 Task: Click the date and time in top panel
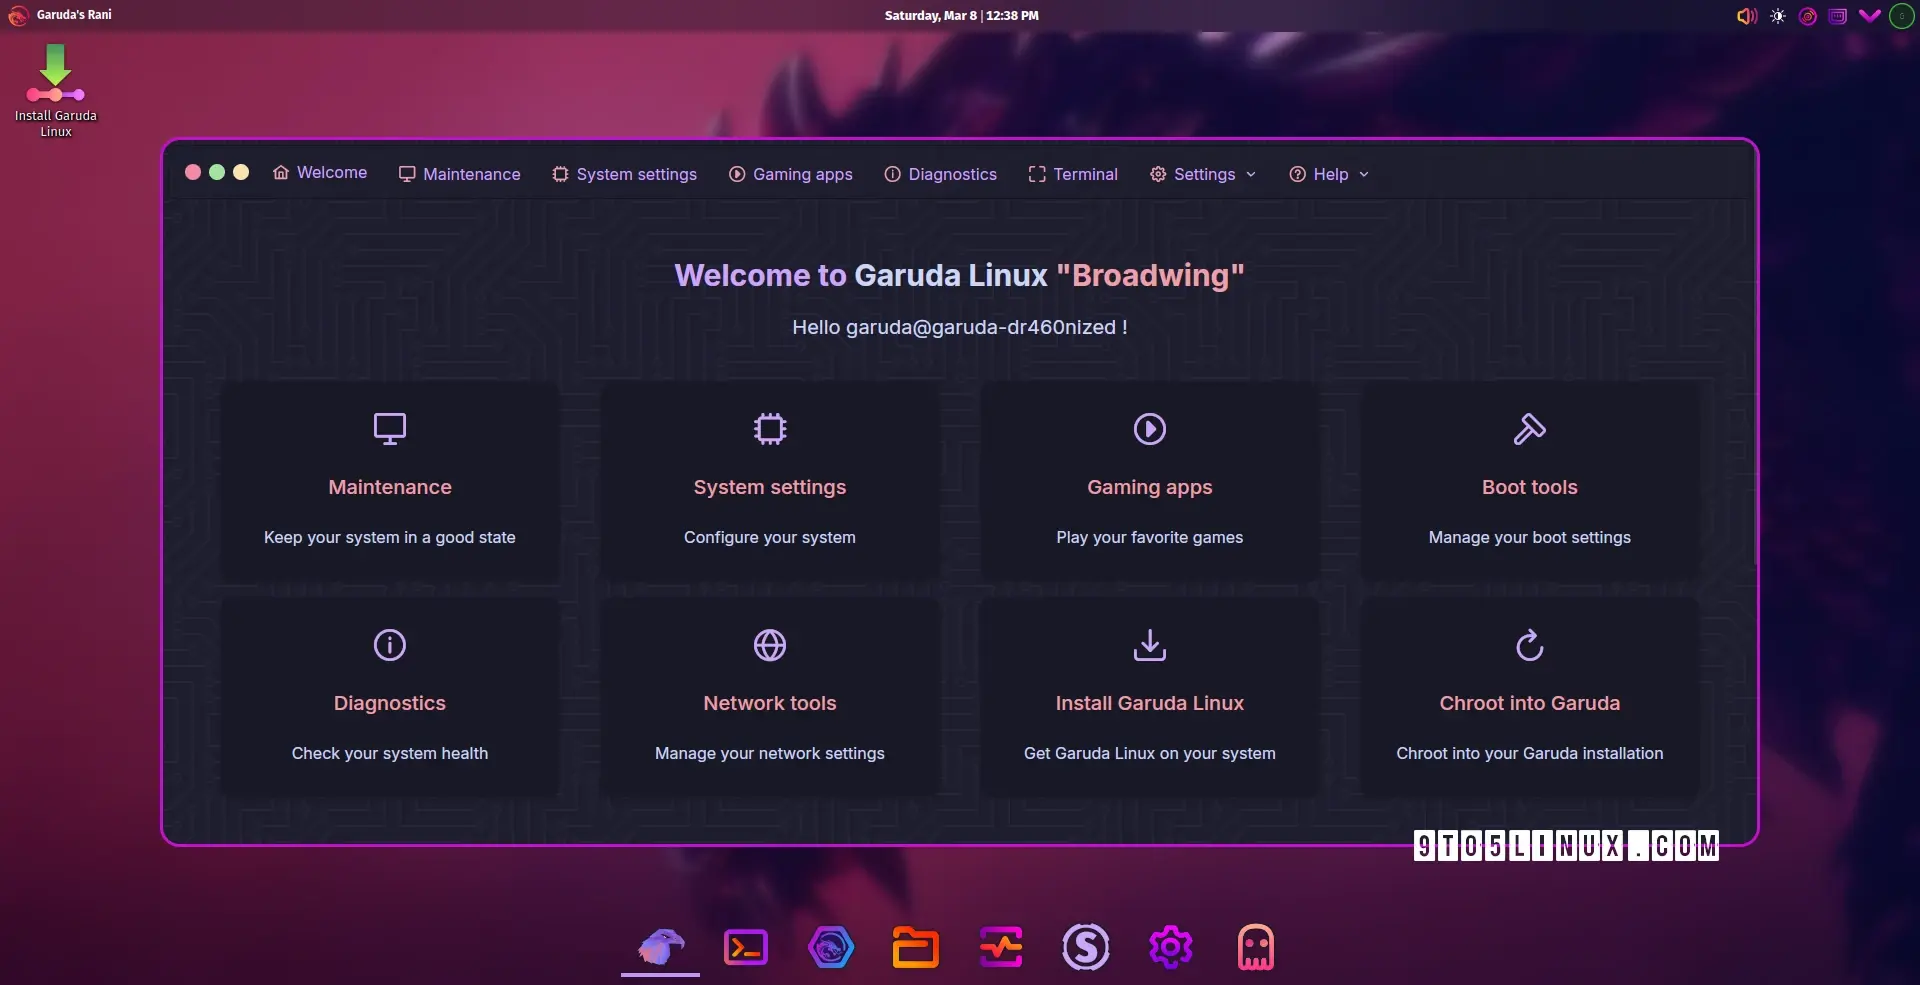961,16
